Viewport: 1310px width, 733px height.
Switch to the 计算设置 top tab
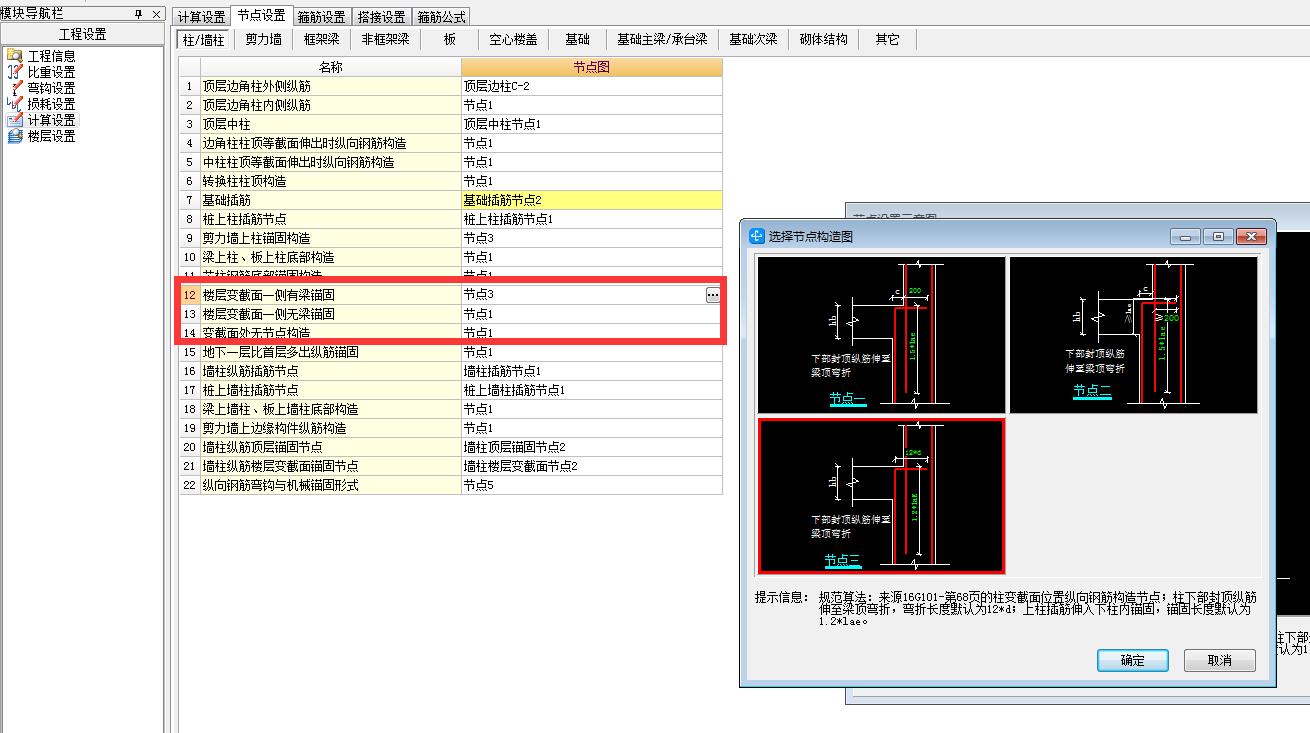(x=201, y=17)
